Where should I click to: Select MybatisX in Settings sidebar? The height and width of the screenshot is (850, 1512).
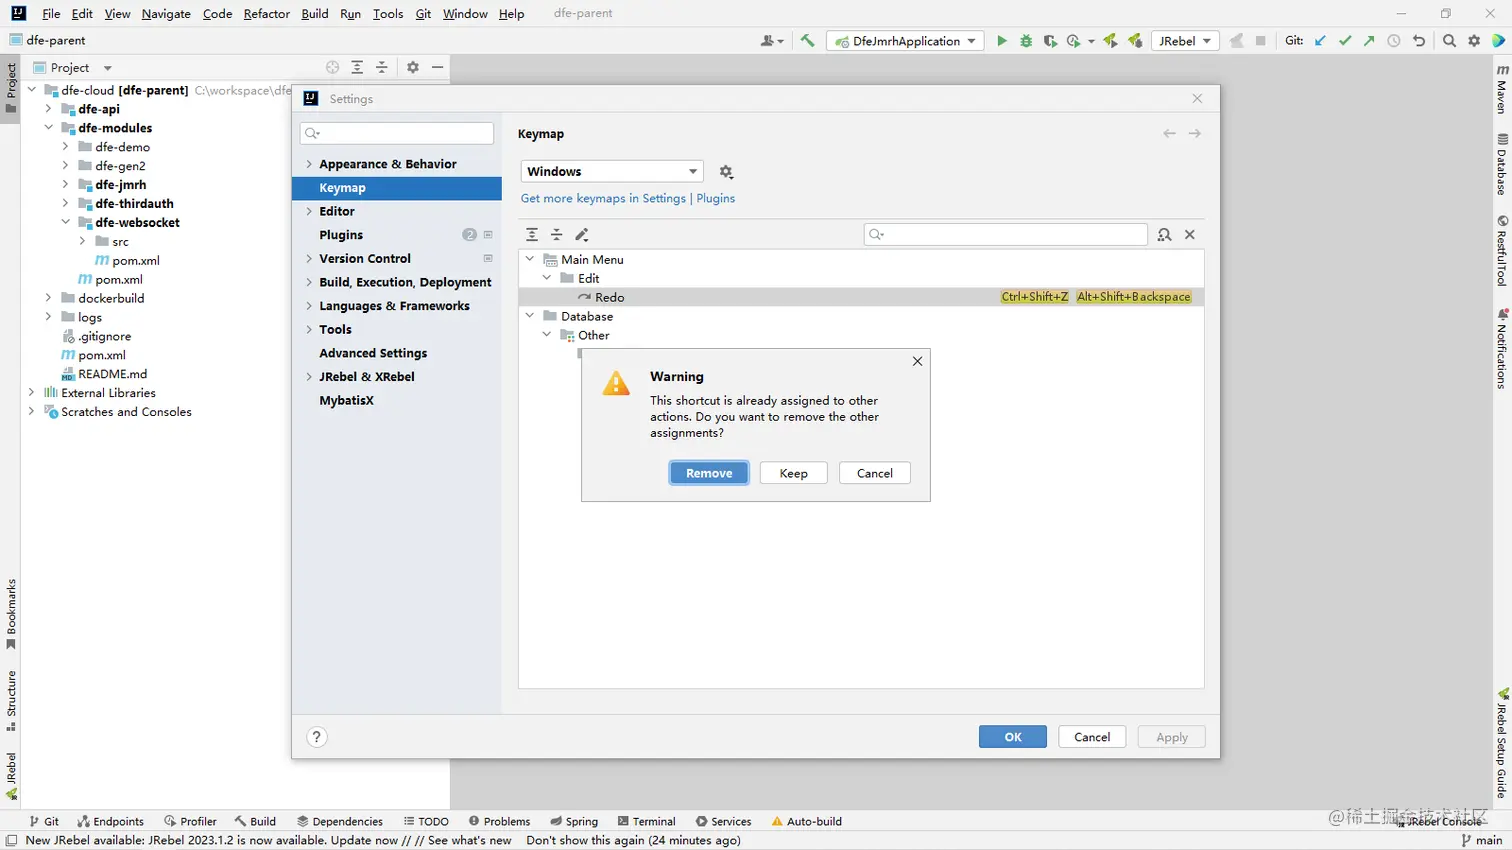pyautogui.click(x=346, y=400)
